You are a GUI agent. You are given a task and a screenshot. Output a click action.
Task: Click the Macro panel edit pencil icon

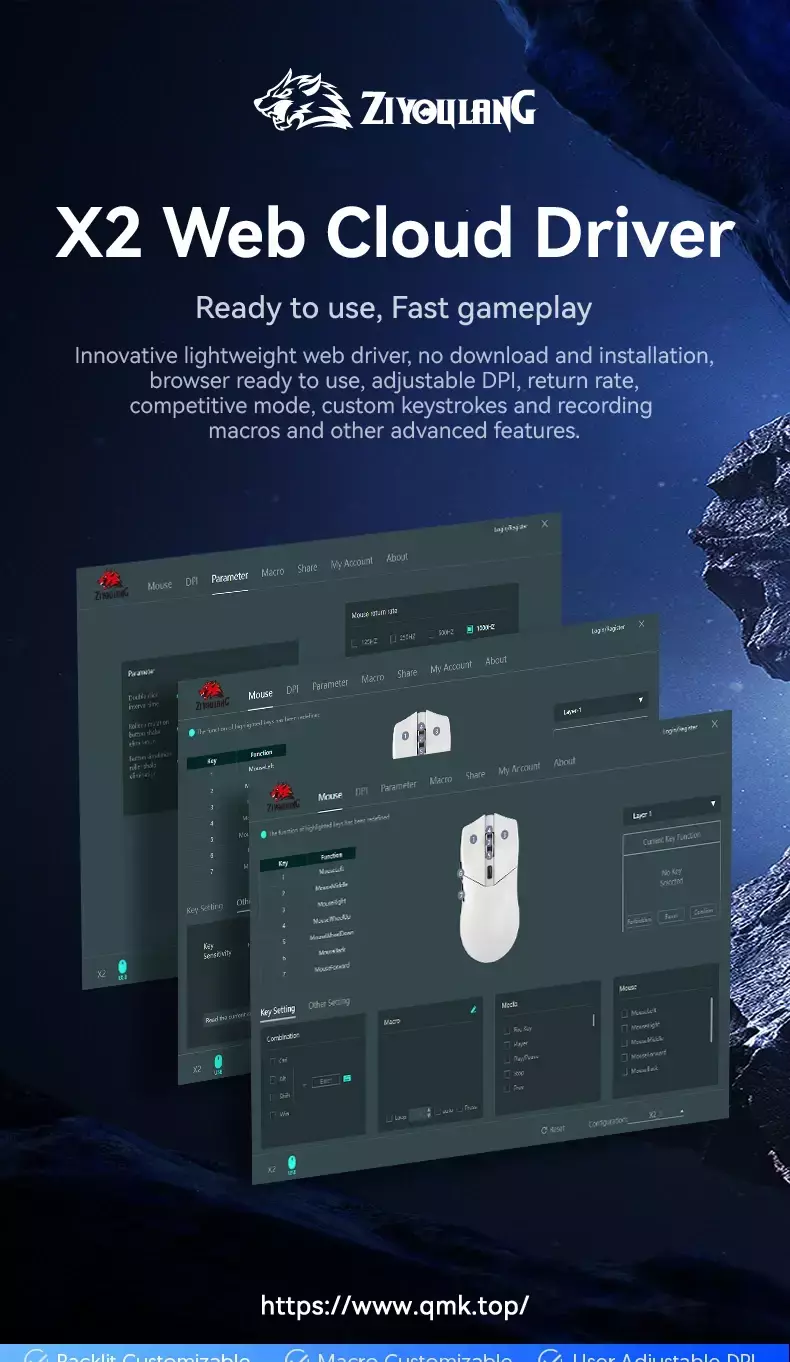[473, 1010]
